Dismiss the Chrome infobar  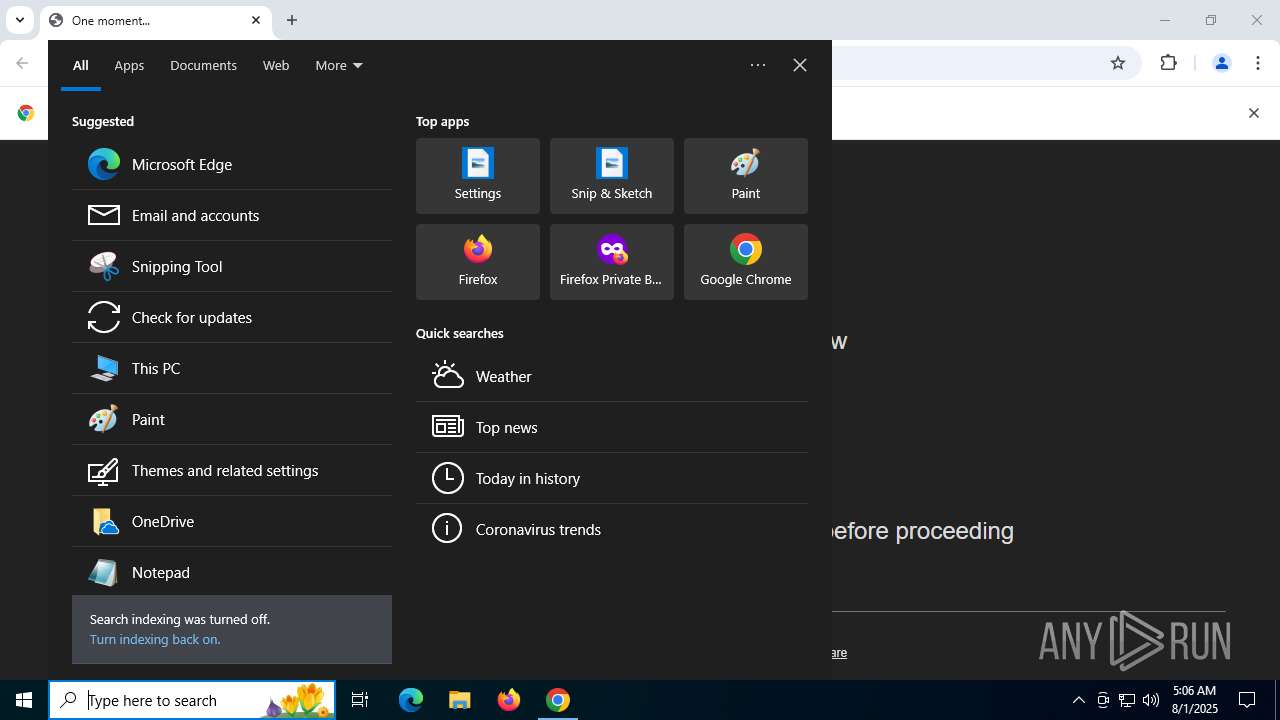(1253, 113)
